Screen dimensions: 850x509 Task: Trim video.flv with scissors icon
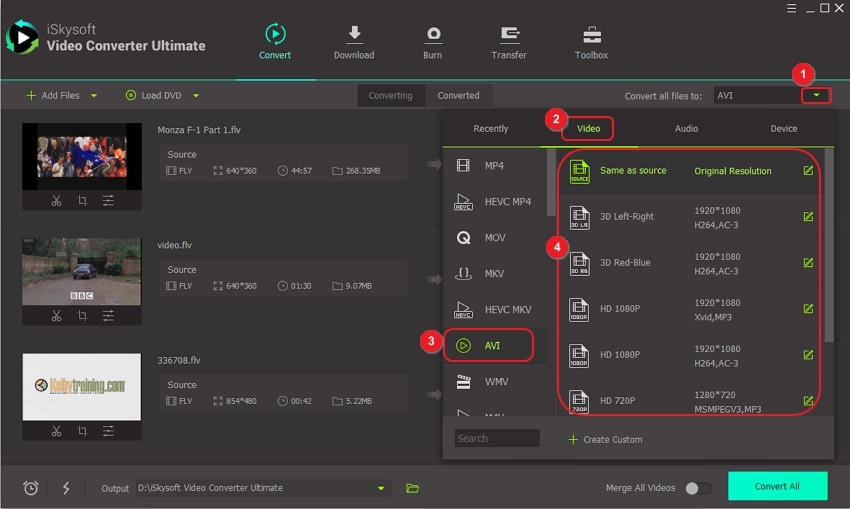click(x=56, y=315)
